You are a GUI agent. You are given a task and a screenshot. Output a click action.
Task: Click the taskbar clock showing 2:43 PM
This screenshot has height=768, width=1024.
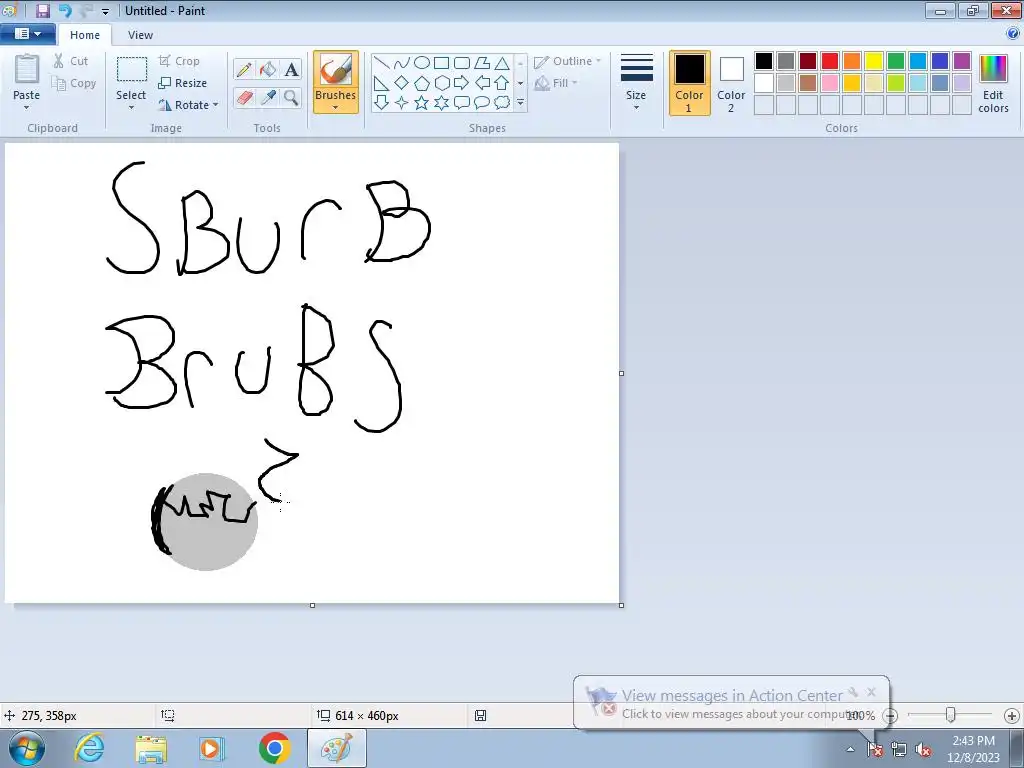973,748
